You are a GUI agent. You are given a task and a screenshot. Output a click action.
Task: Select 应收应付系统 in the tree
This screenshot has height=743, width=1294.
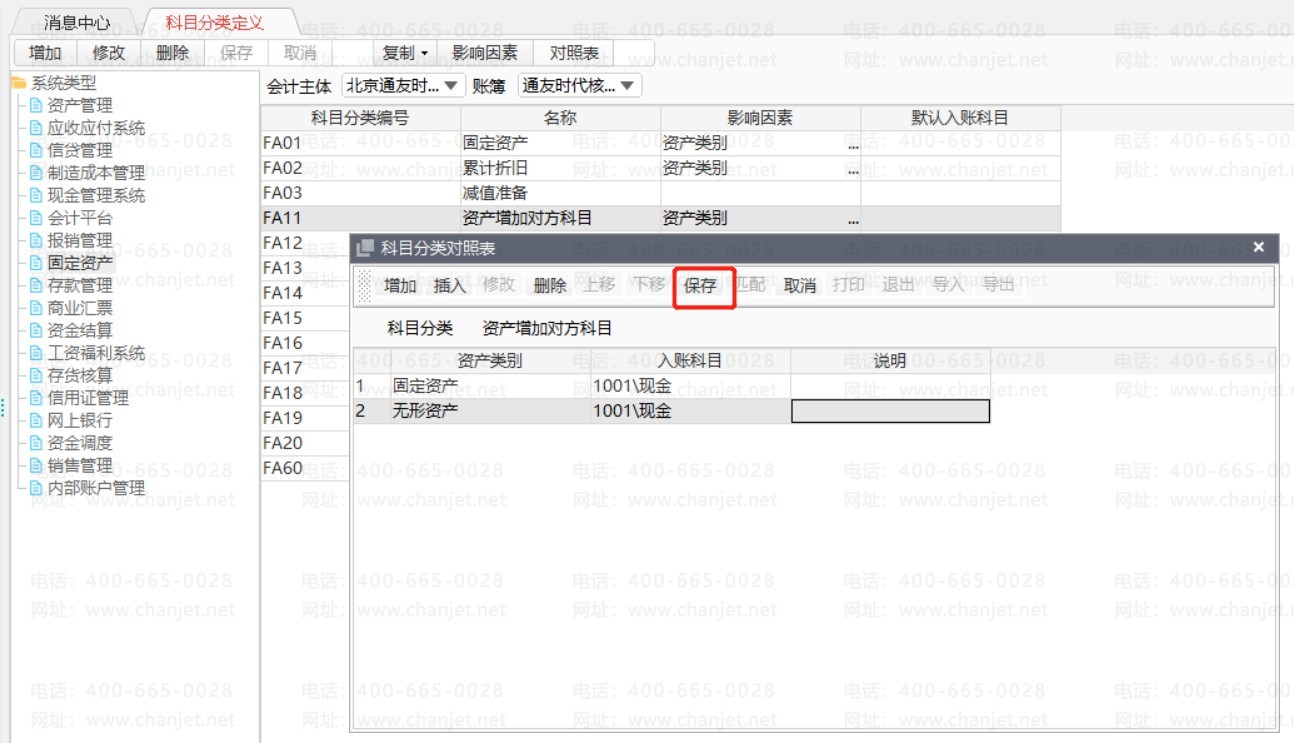coord(96,128)
